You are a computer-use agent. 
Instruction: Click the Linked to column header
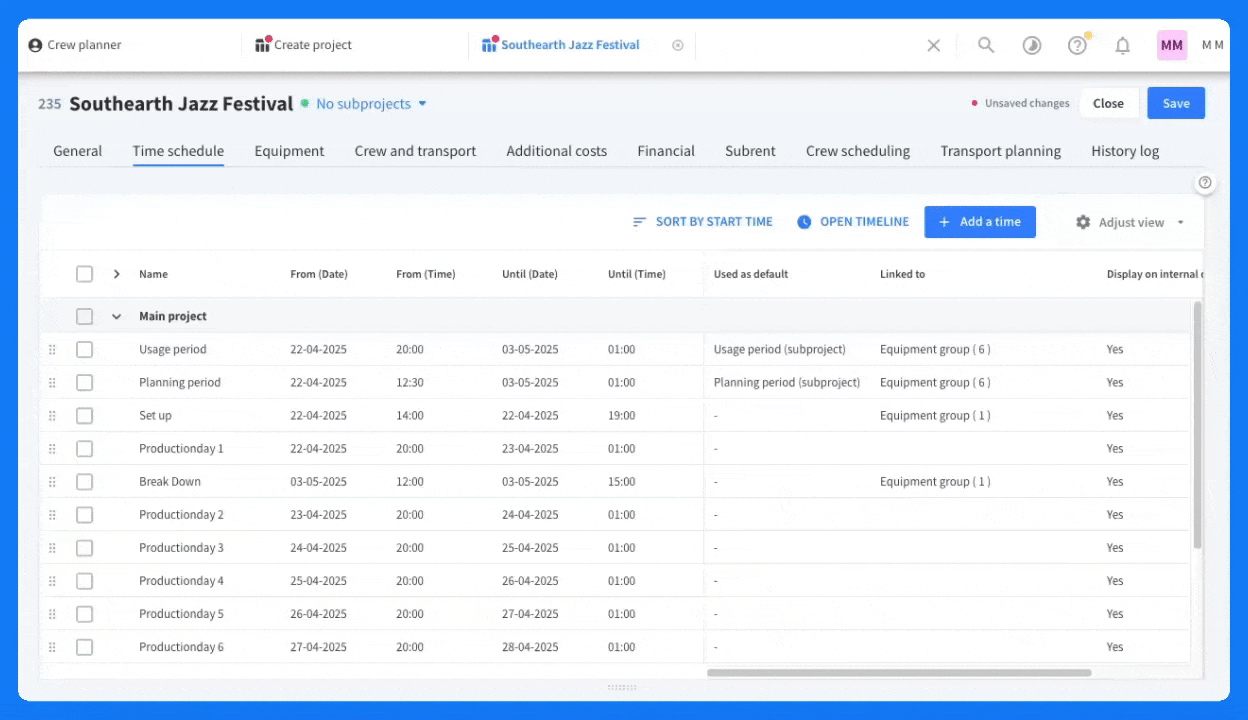coord(902,274)
